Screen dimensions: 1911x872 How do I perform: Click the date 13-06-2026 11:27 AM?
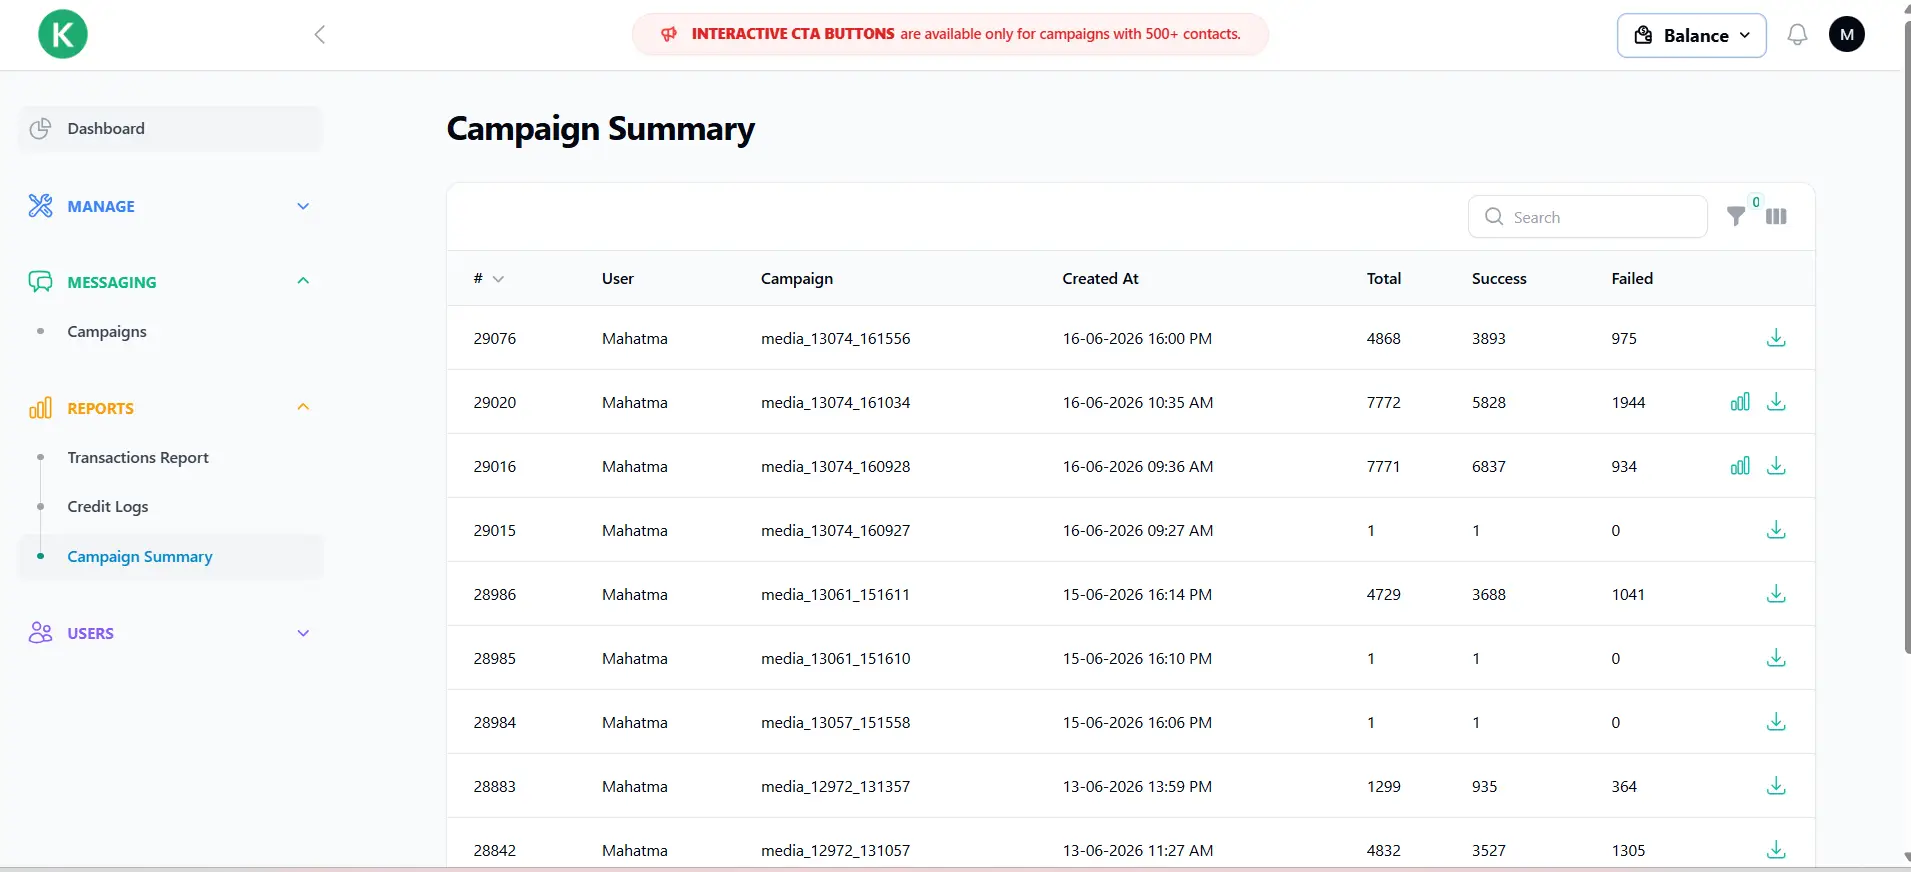[x=1138, y=851]
